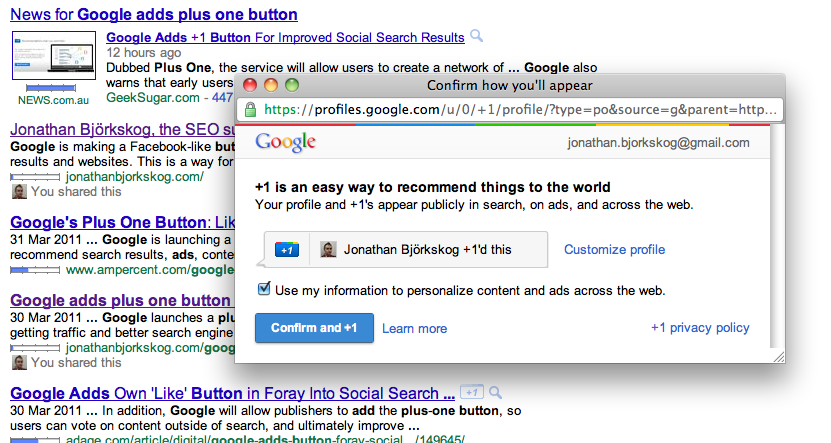831x443 pixels.
Task: Click the jonathan.bjorkskog@gmail.com account label
Action: (x=658, y=143)
